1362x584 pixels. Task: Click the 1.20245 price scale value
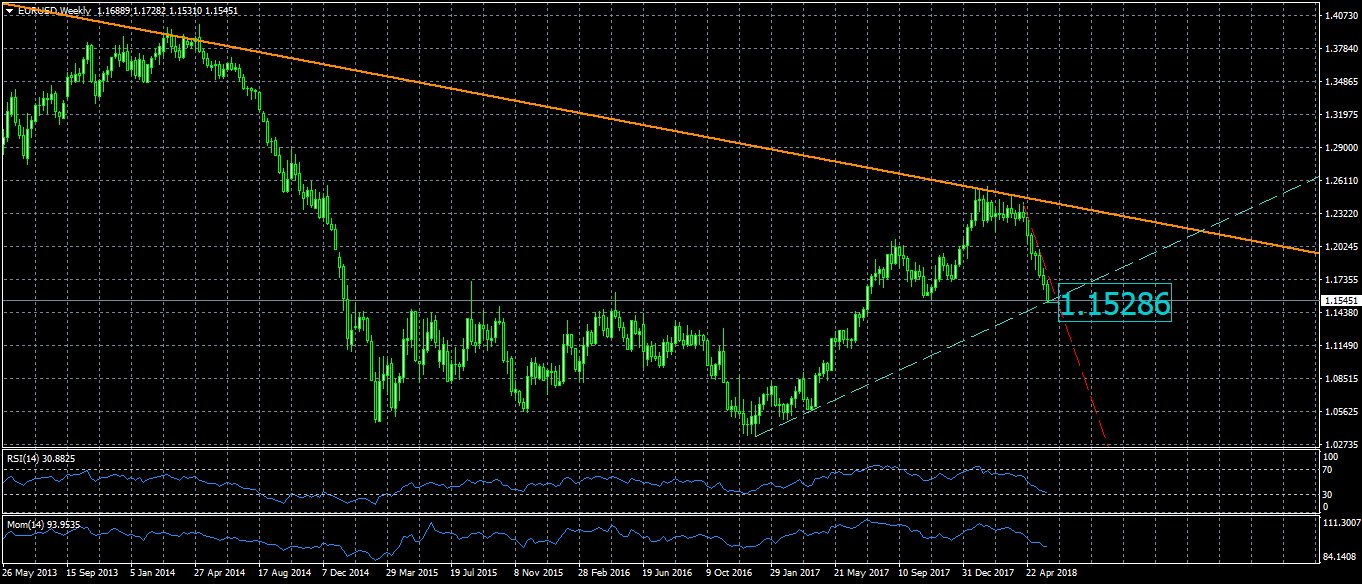pyautogui.click(x=1339, y=247)
